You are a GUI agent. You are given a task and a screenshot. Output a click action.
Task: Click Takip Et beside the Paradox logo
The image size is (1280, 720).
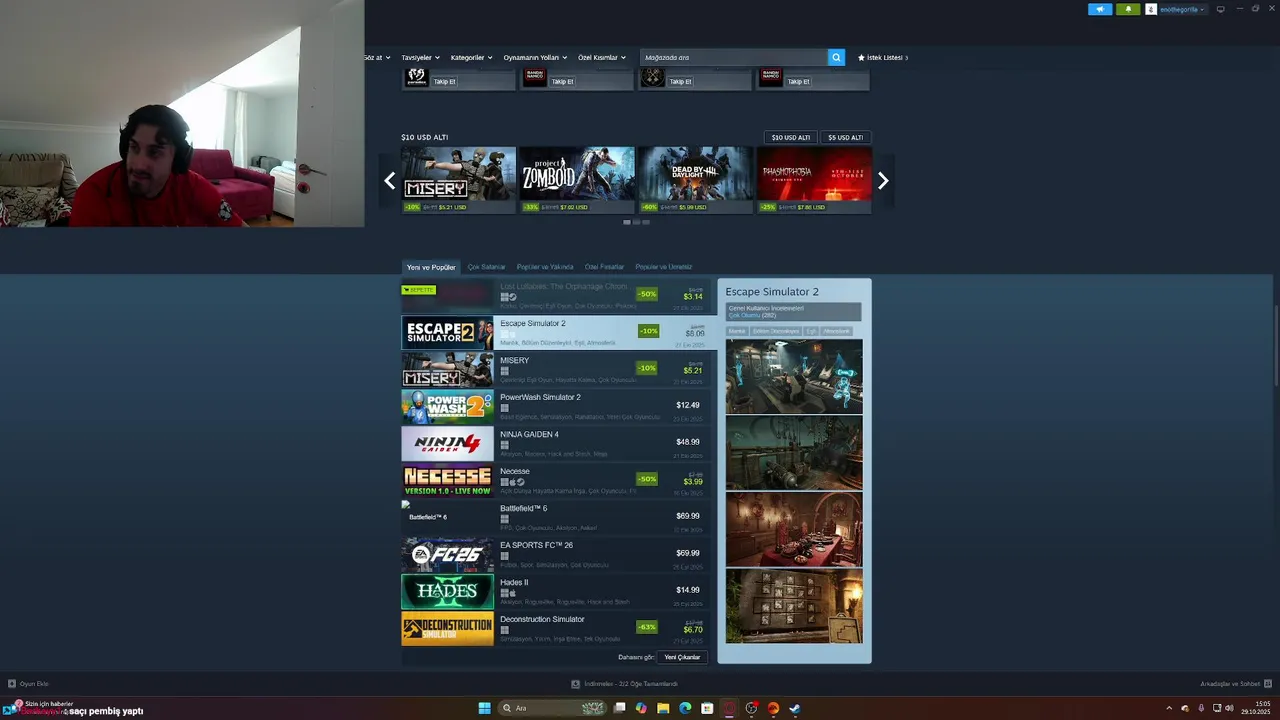(x=444, y=81)
